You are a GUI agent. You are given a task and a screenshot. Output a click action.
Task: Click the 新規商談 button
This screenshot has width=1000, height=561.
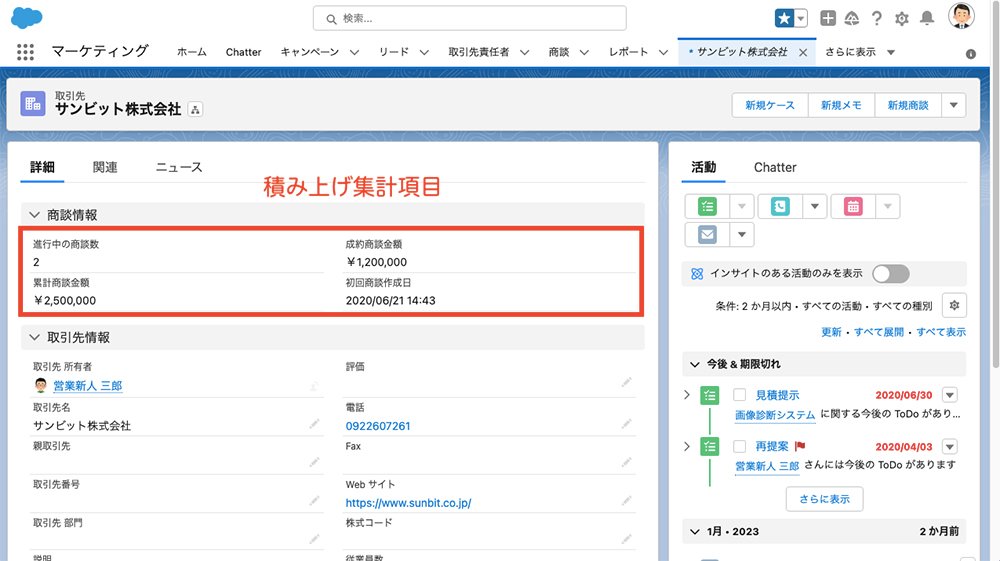(x=908, y=105)
